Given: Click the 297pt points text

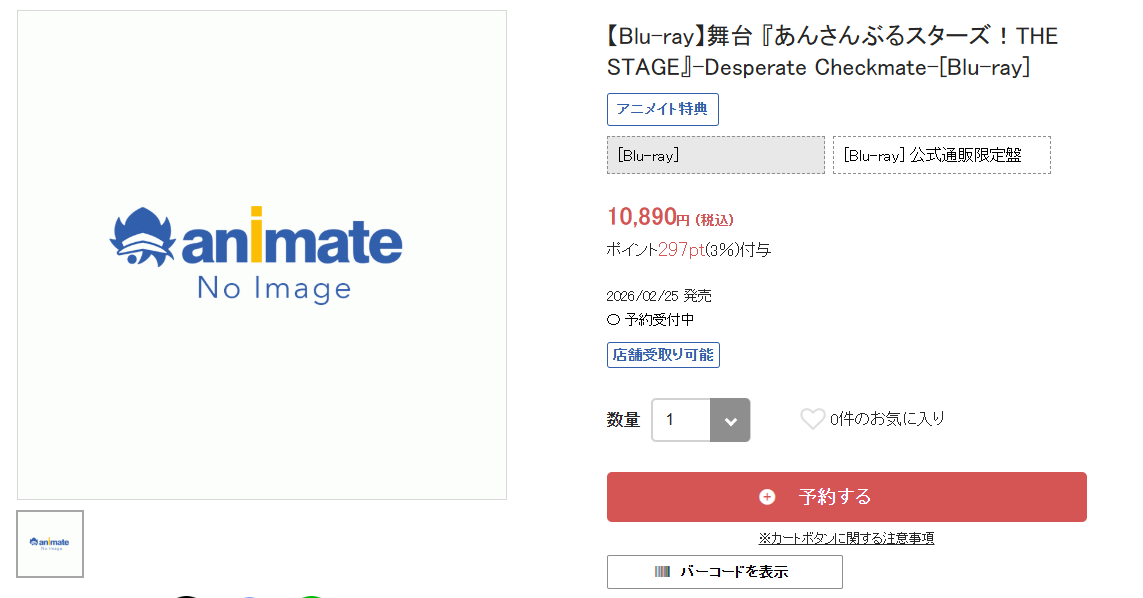Looking at the screenshot, I should (681, 249).
